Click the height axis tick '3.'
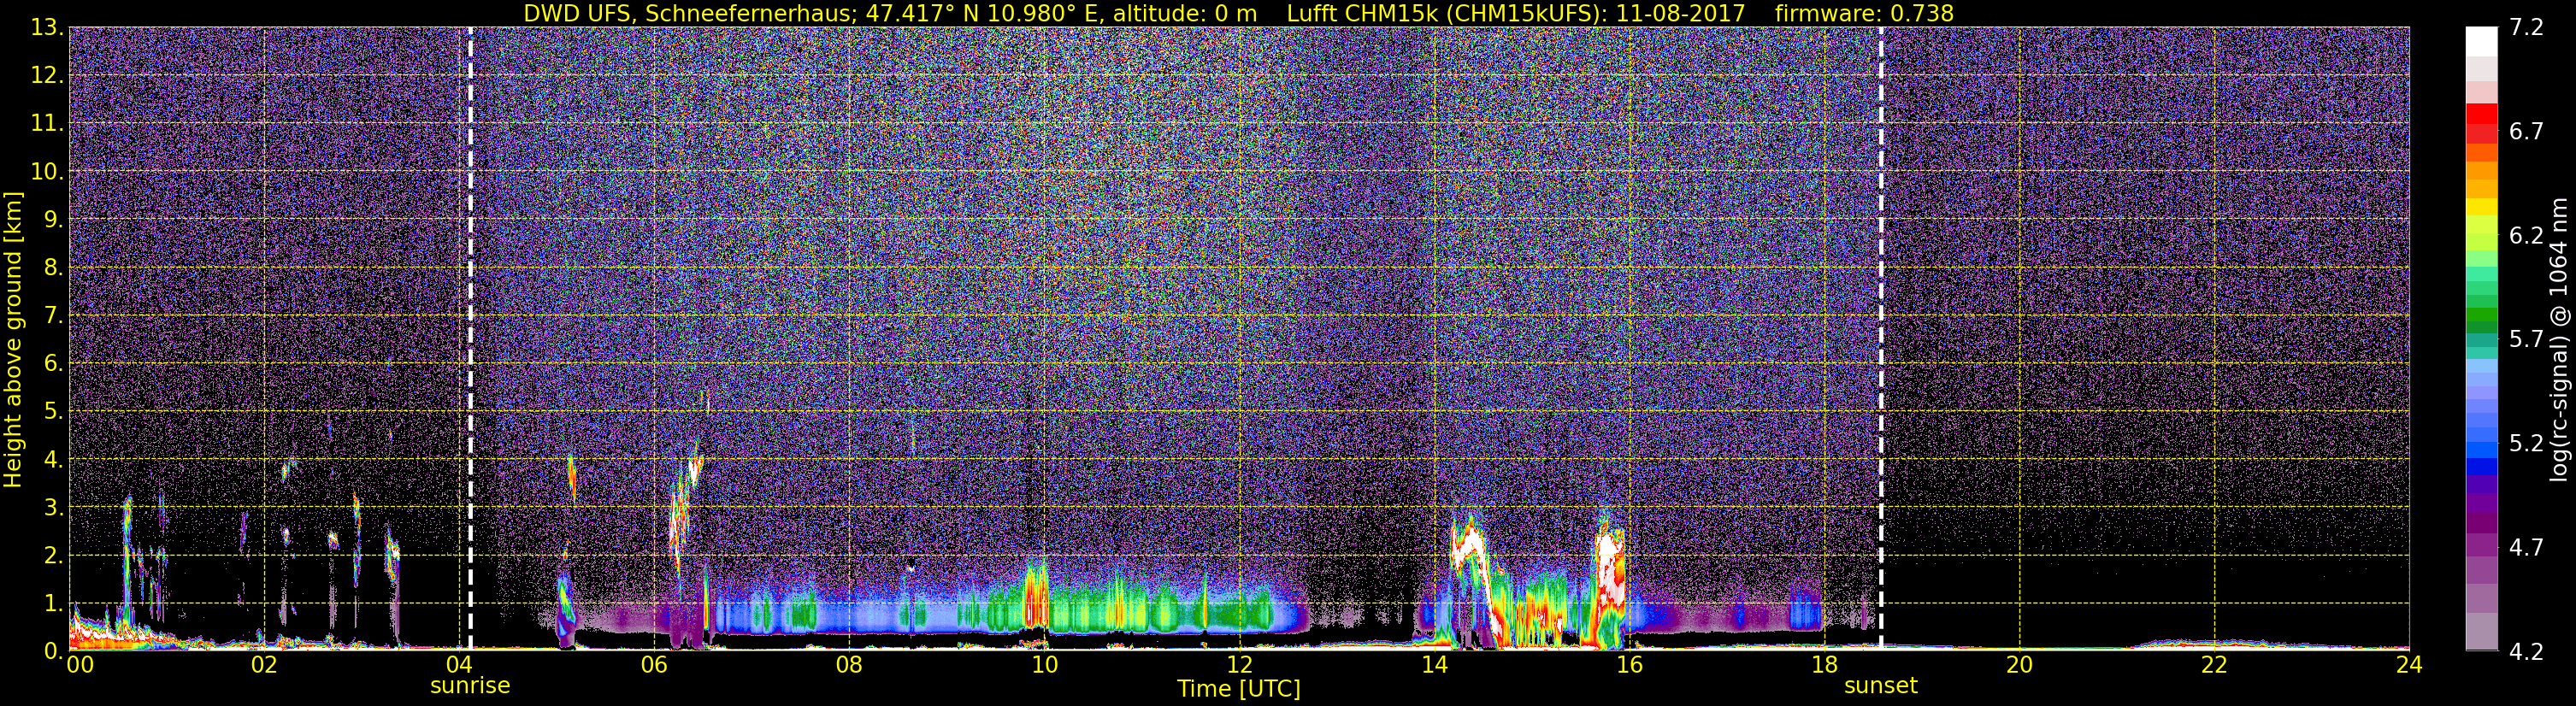Image resolution: width=2576 pixels, height=706 pixels. tap(53, 508)
